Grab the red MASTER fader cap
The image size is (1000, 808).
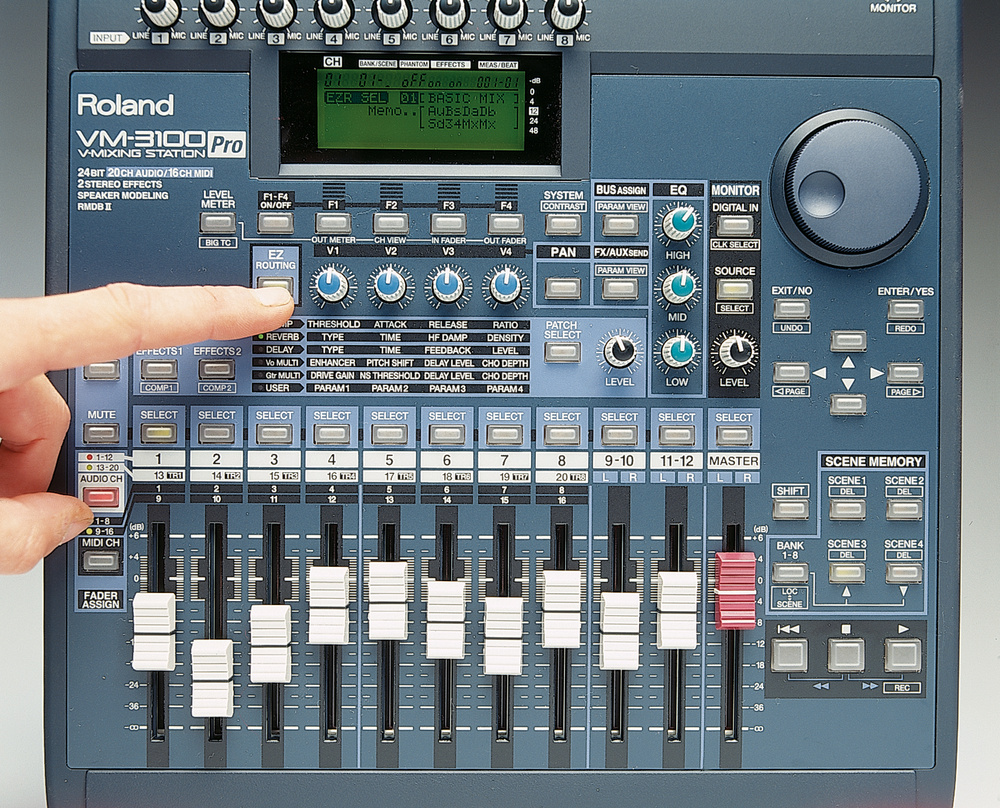pyautogui.click(x=736, y=589)
